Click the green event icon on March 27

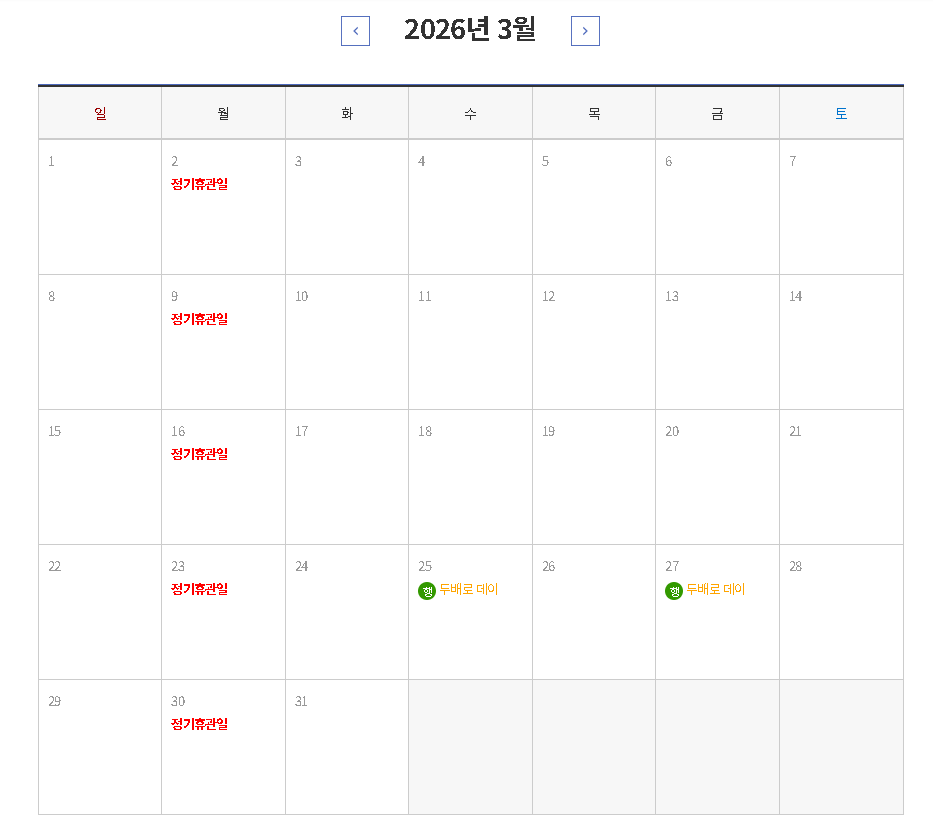click(x=673, y=590)
